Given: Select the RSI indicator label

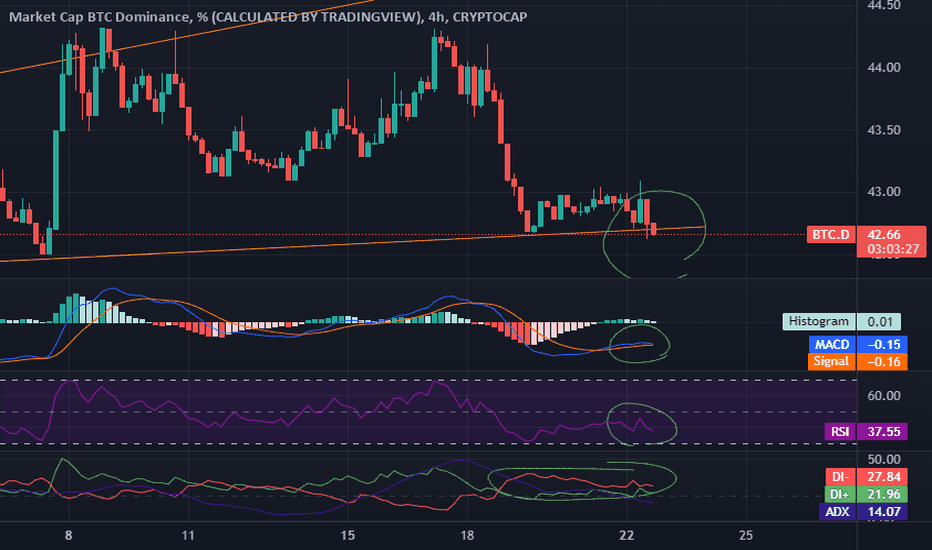Looking at the screenshot, I should click(x=840, y=431).
